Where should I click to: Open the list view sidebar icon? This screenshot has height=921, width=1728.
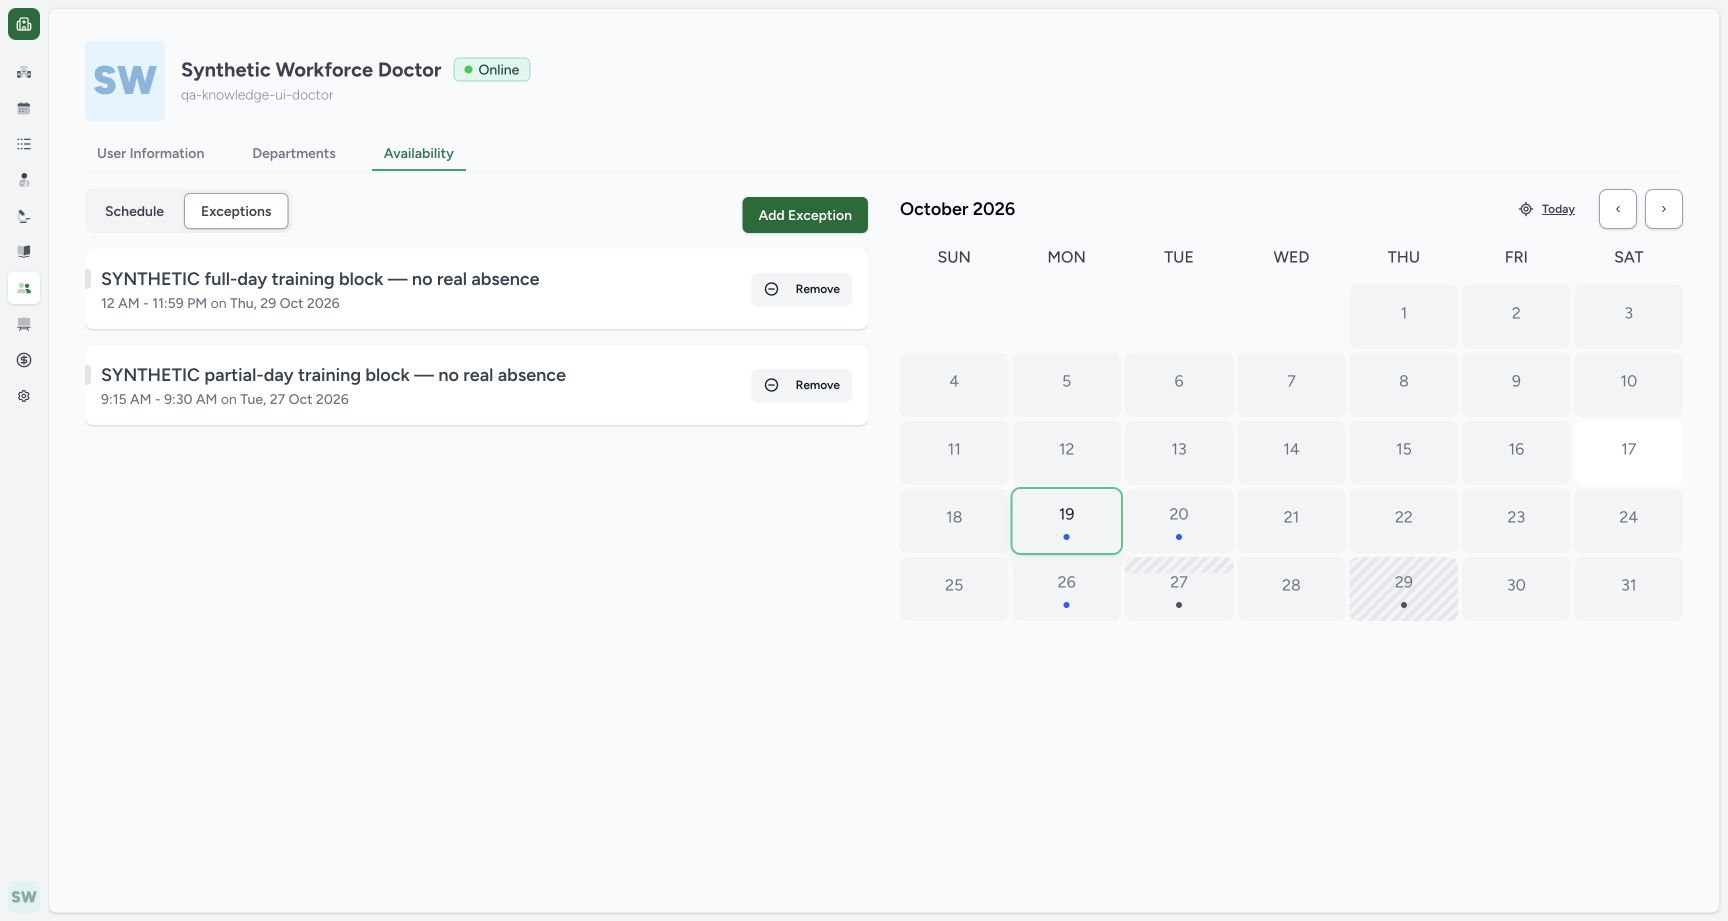[24, 144]
